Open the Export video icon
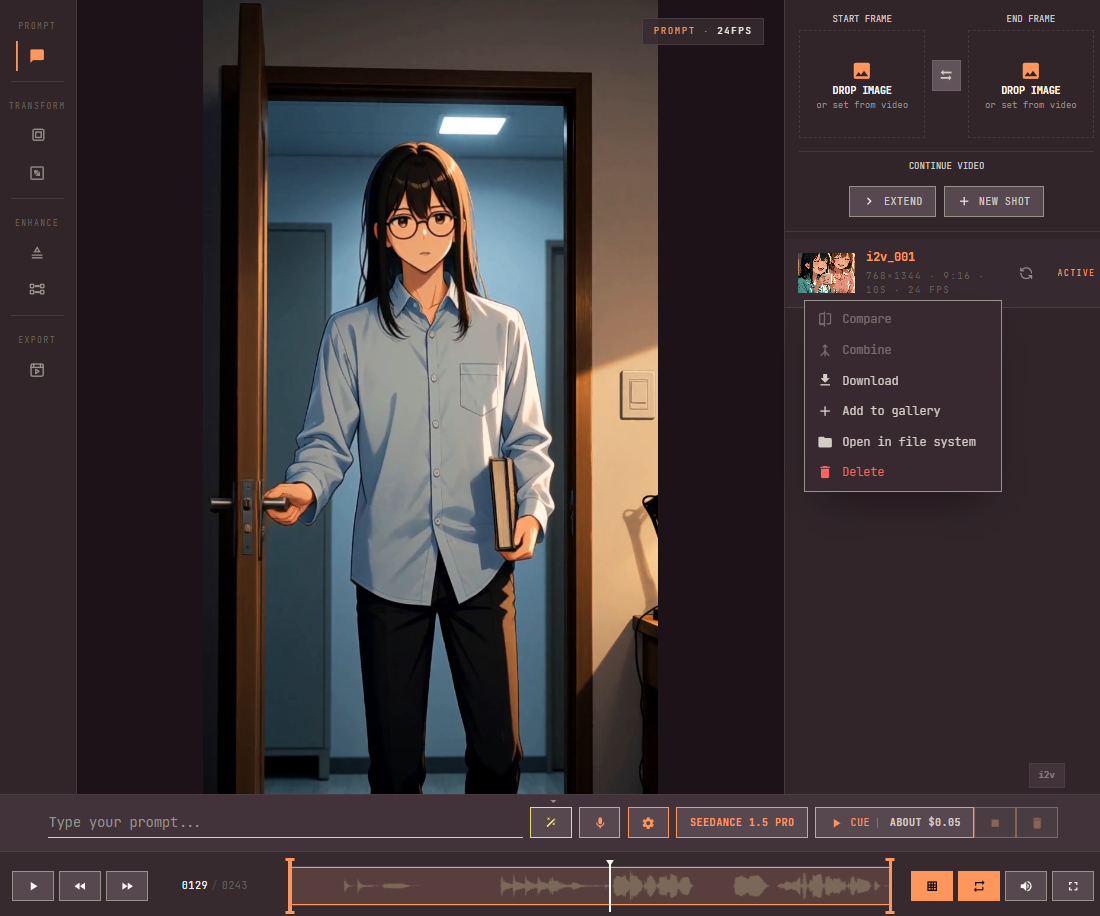 [37, 370]
